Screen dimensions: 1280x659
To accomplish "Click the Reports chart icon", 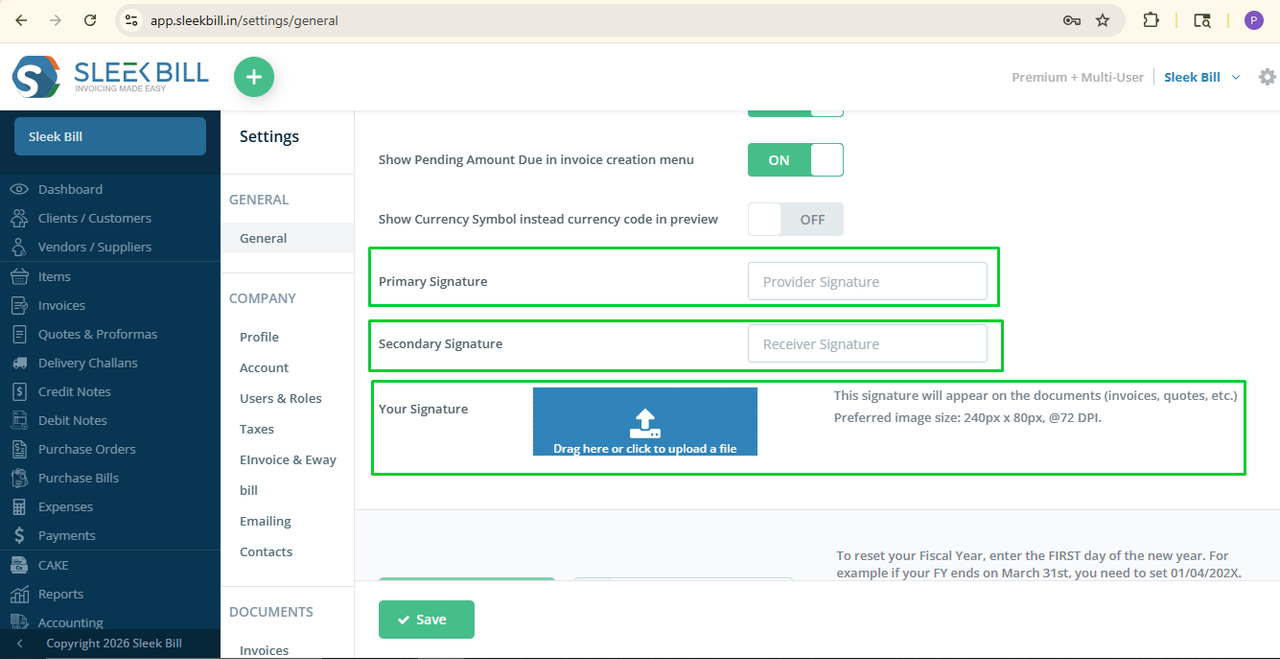I will [19, 594].
